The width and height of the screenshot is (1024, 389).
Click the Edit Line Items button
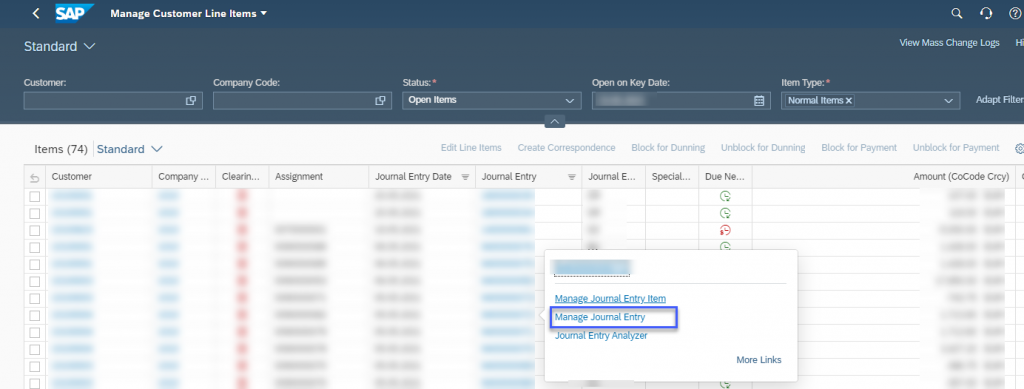471,148
